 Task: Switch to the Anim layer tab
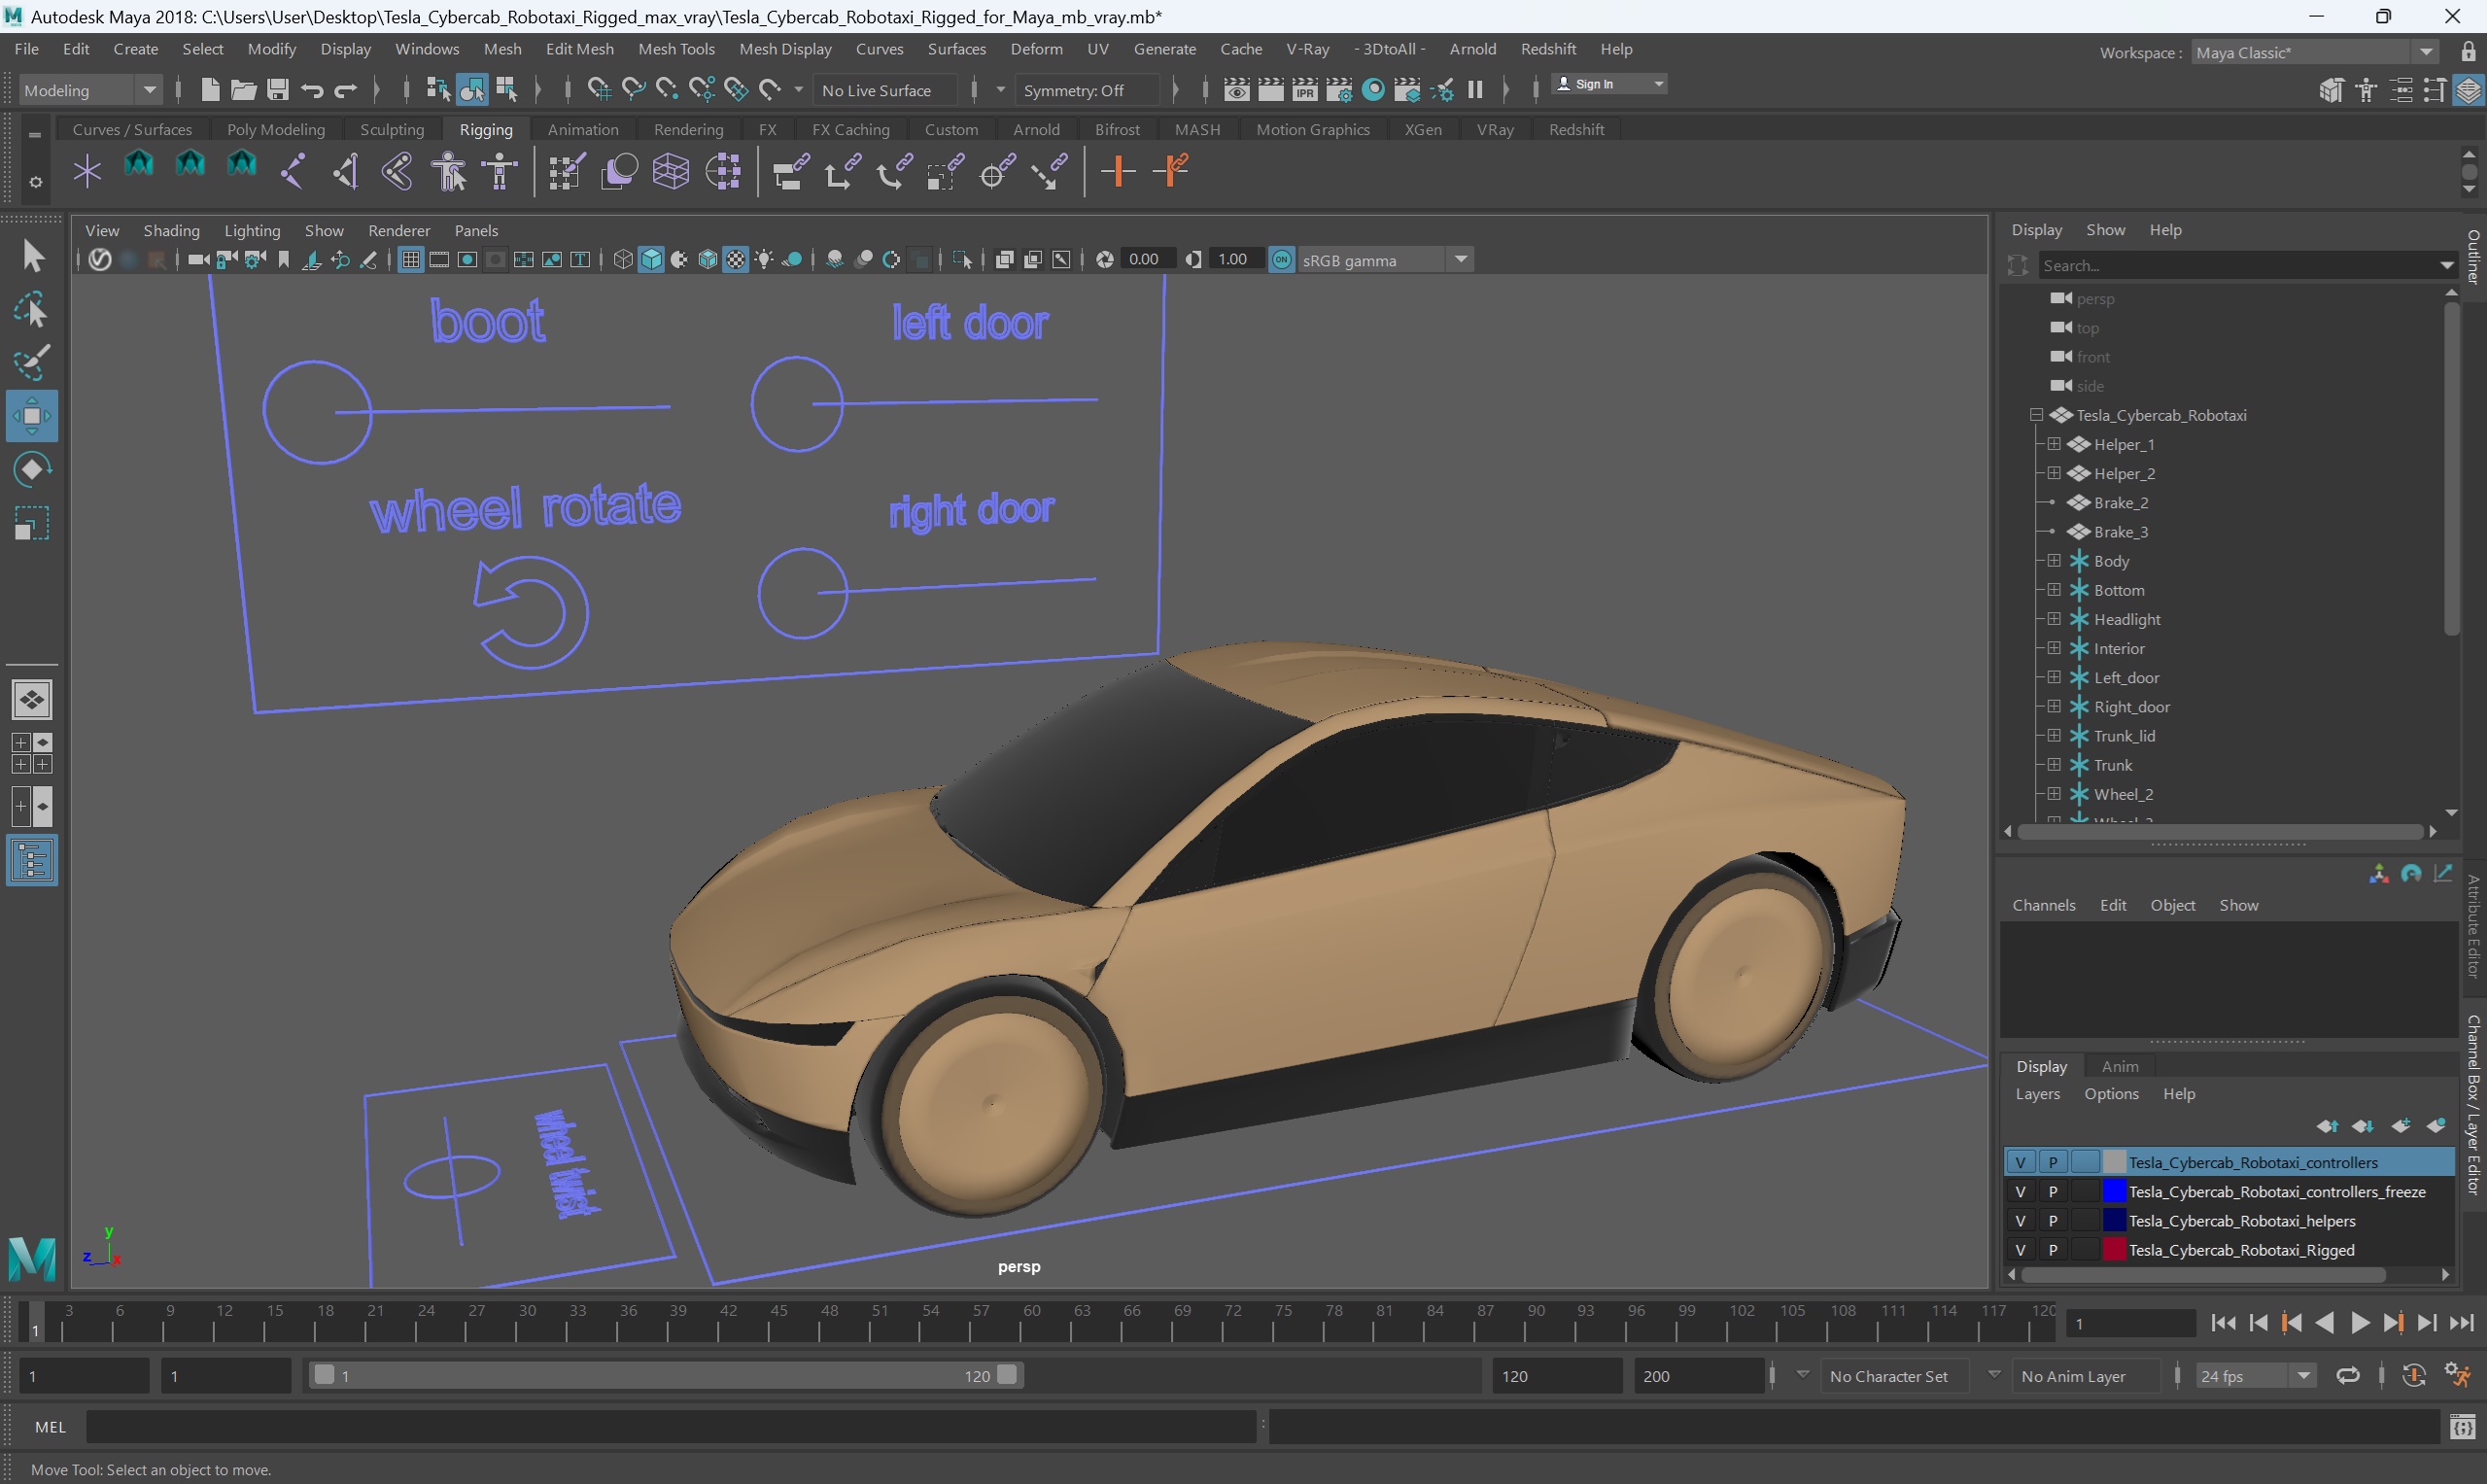click(x=2119, y=1066)
